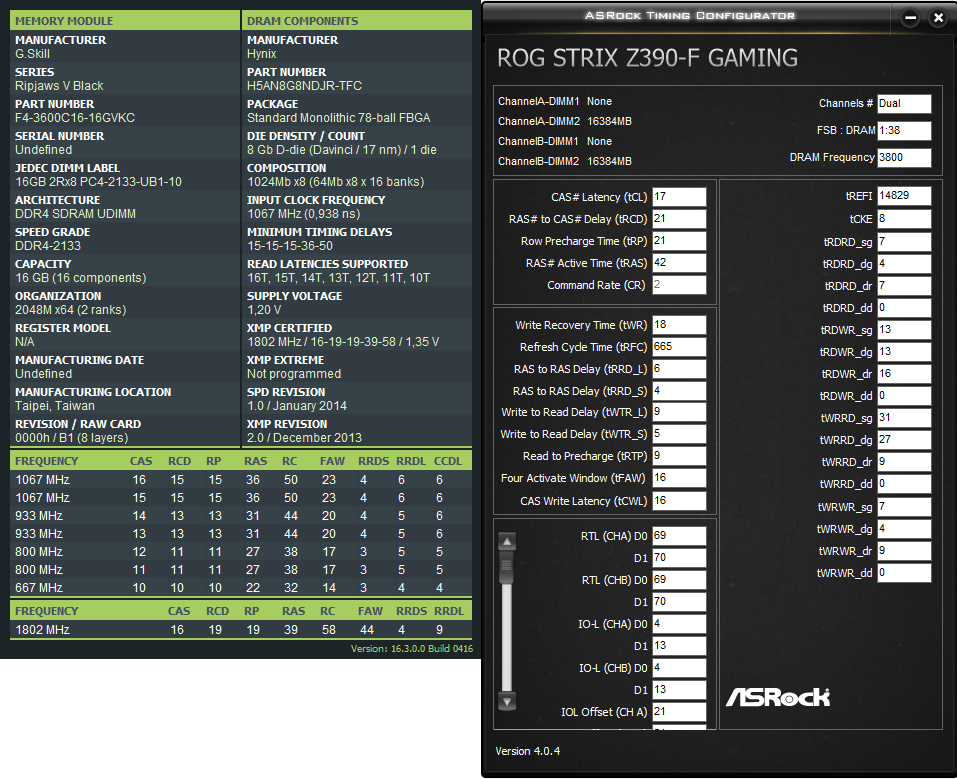This screenshot has width=957, height=779.
Task: Click the ChannelA-DIMM2 16384MB entry
Action: [x=565, y=121]
